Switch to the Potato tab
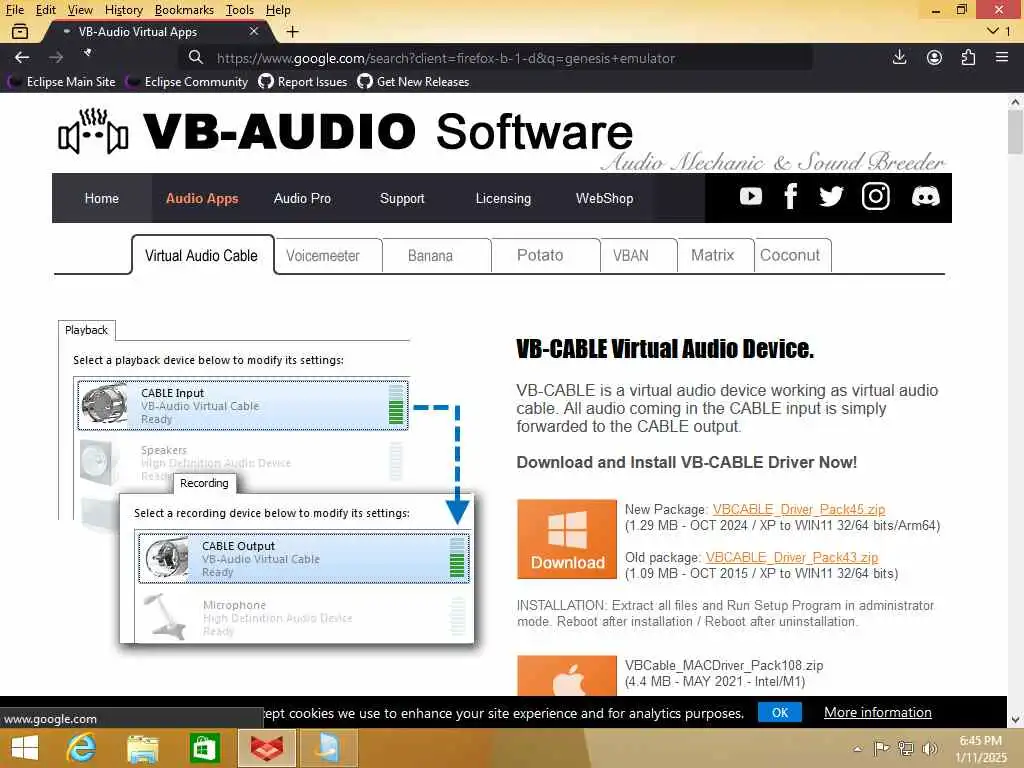Screen dimensions: 1024x768 pos(539,255)
